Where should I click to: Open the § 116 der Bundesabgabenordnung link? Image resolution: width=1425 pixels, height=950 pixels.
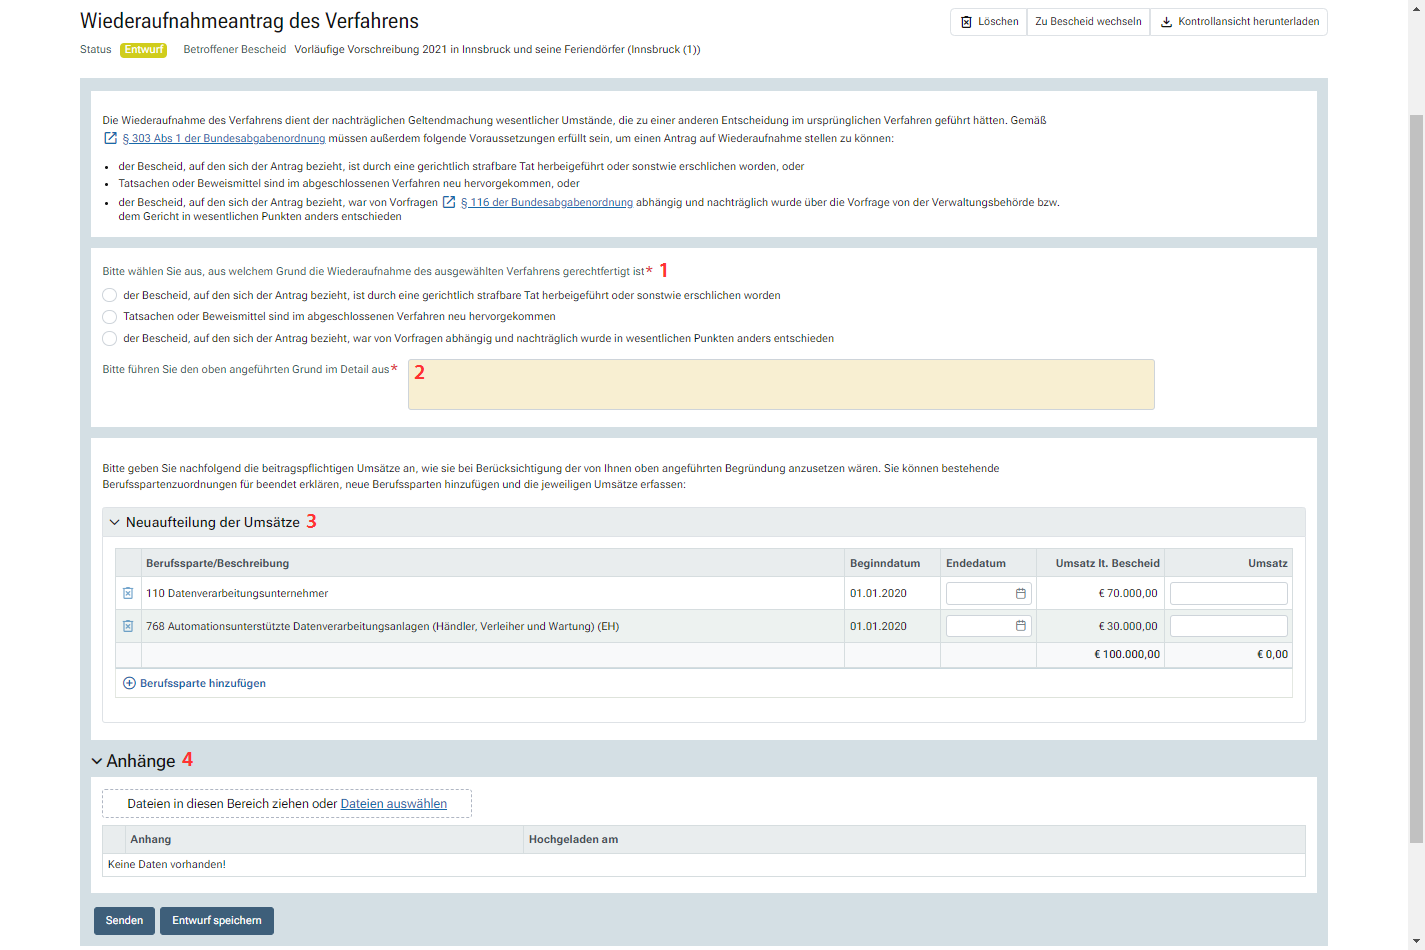(546, 202)
